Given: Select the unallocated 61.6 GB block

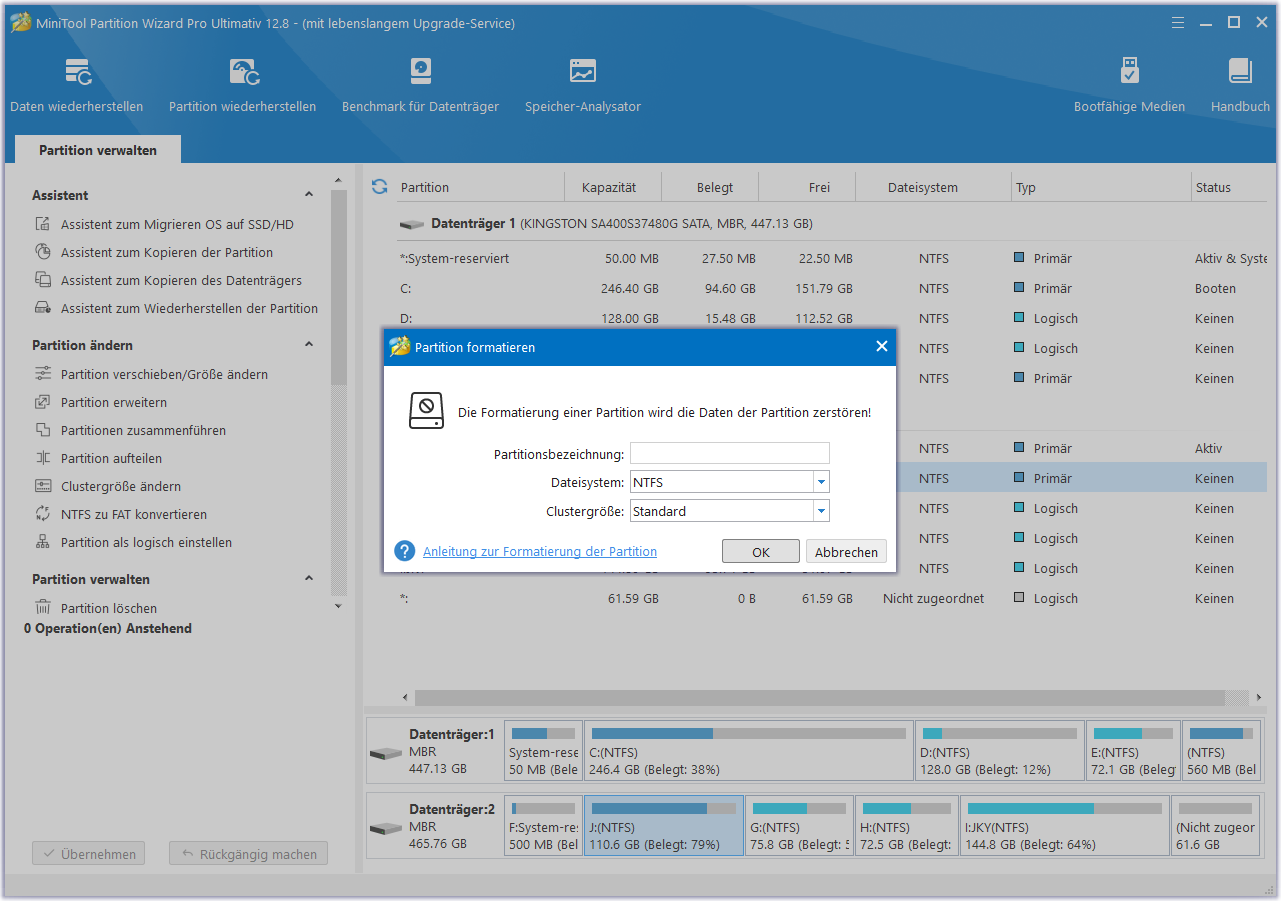Looking at the screenshot, I should click(1215, 826).
